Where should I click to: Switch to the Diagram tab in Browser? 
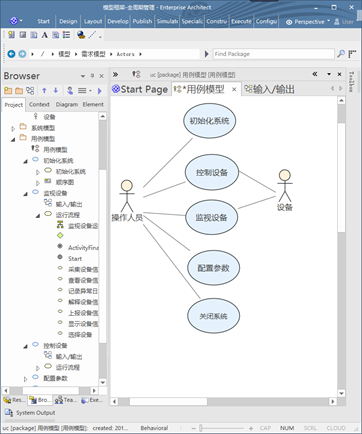[x=67, y=104]
